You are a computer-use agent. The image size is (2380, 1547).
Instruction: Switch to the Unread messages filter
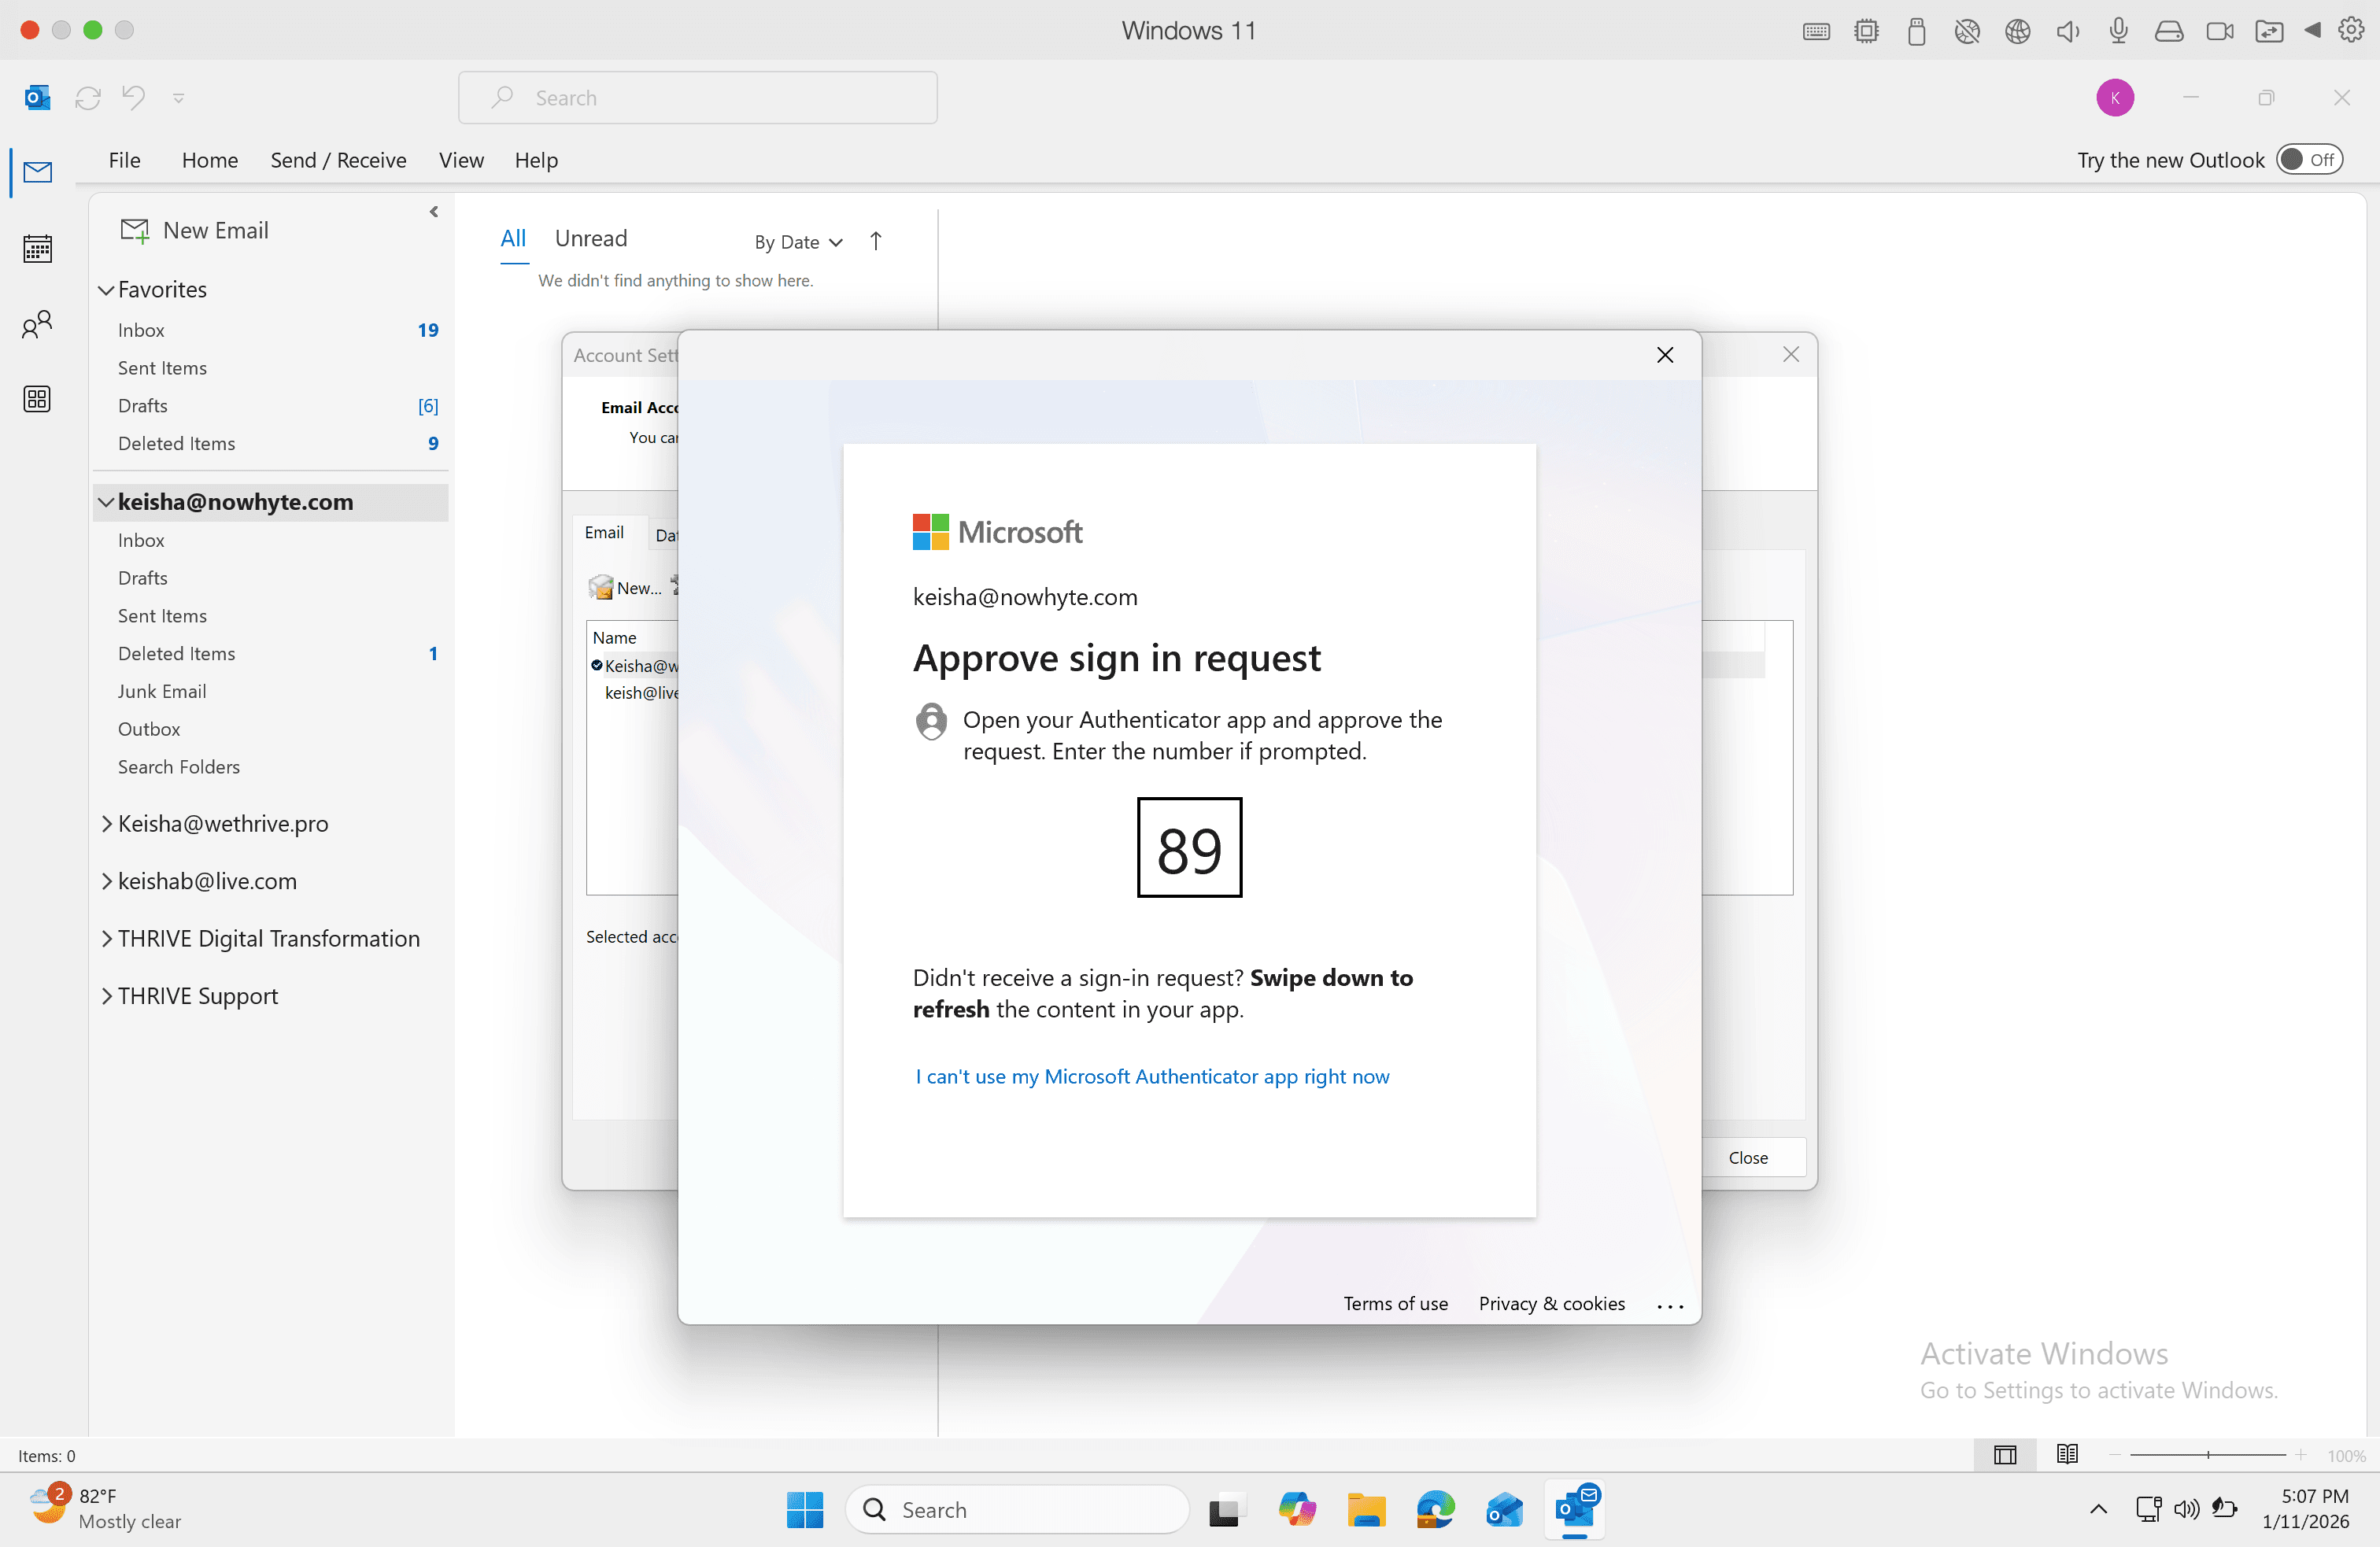click(591, 238)
